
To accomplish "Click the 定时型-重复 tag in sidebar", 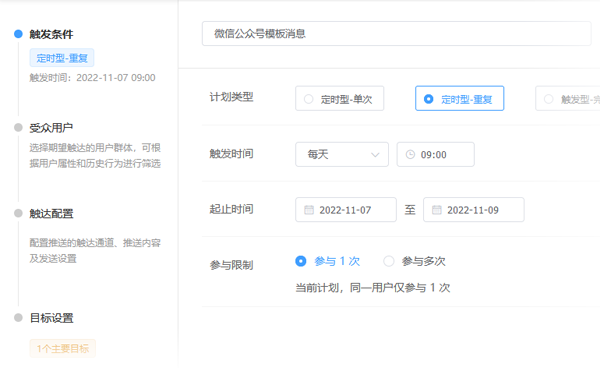I will [62, 58].
